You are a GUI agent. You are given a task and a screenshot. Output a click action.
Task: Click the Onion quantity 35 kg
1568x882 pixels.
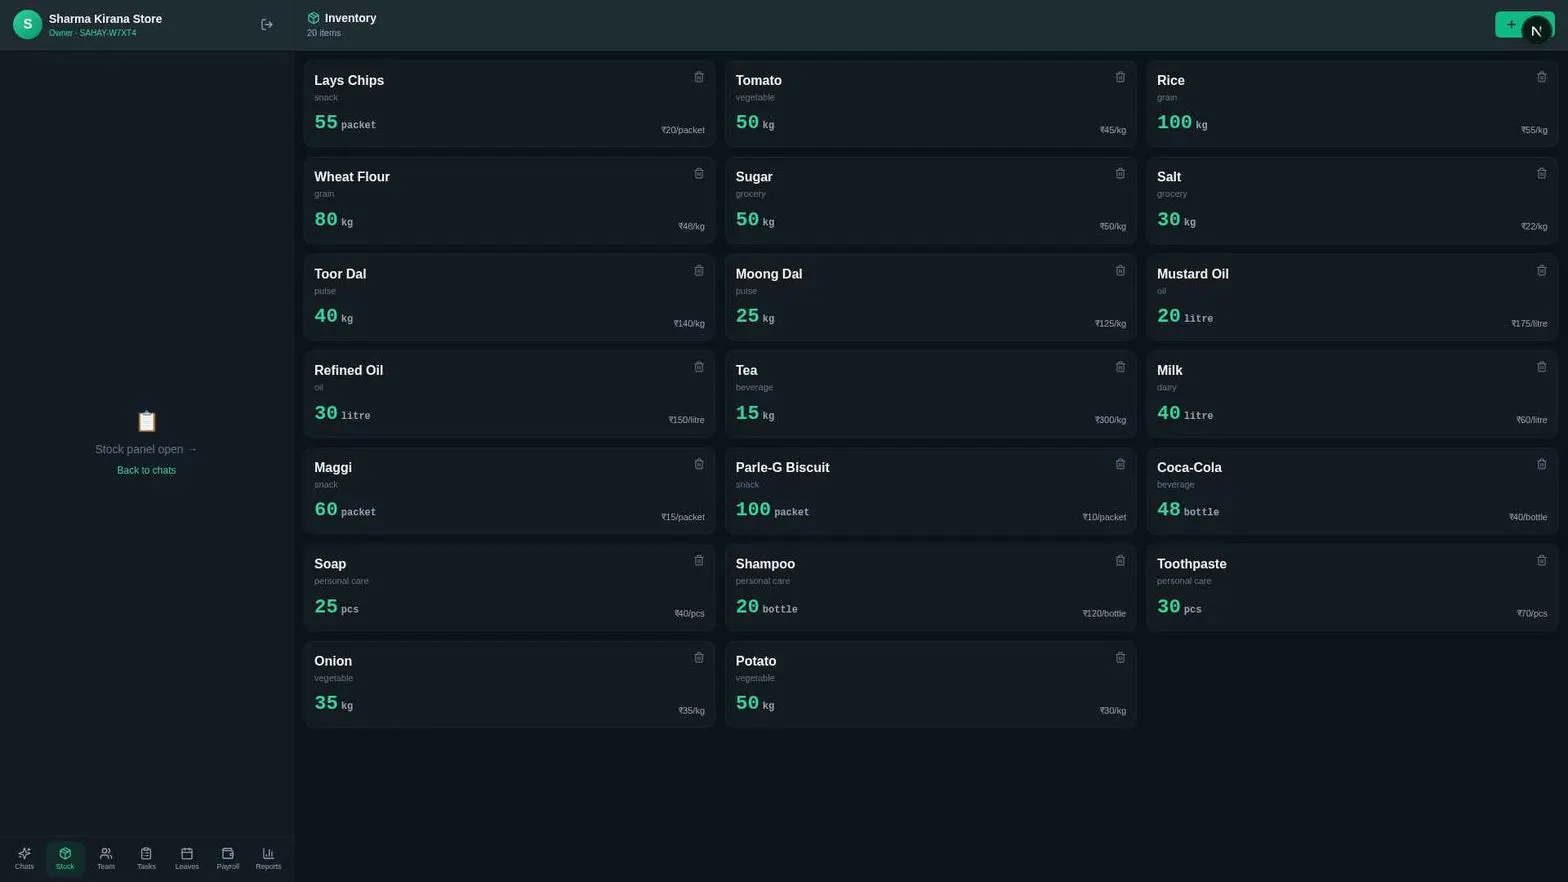(333, 704)
